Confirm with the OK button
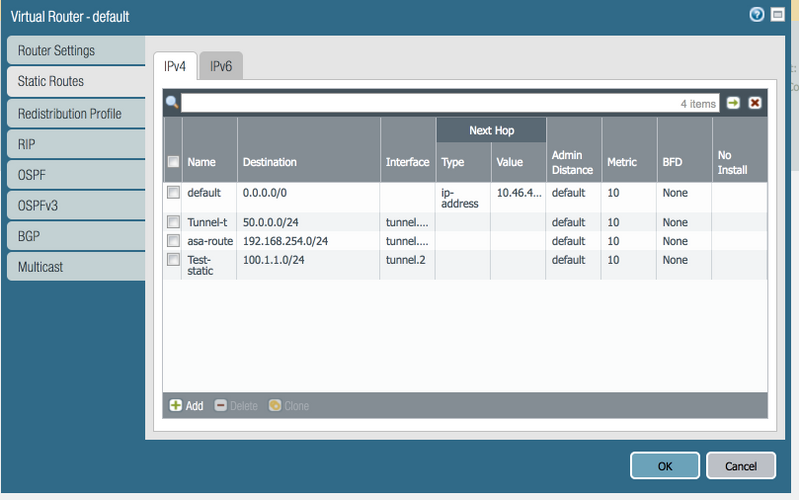 (x=664, y=466)
